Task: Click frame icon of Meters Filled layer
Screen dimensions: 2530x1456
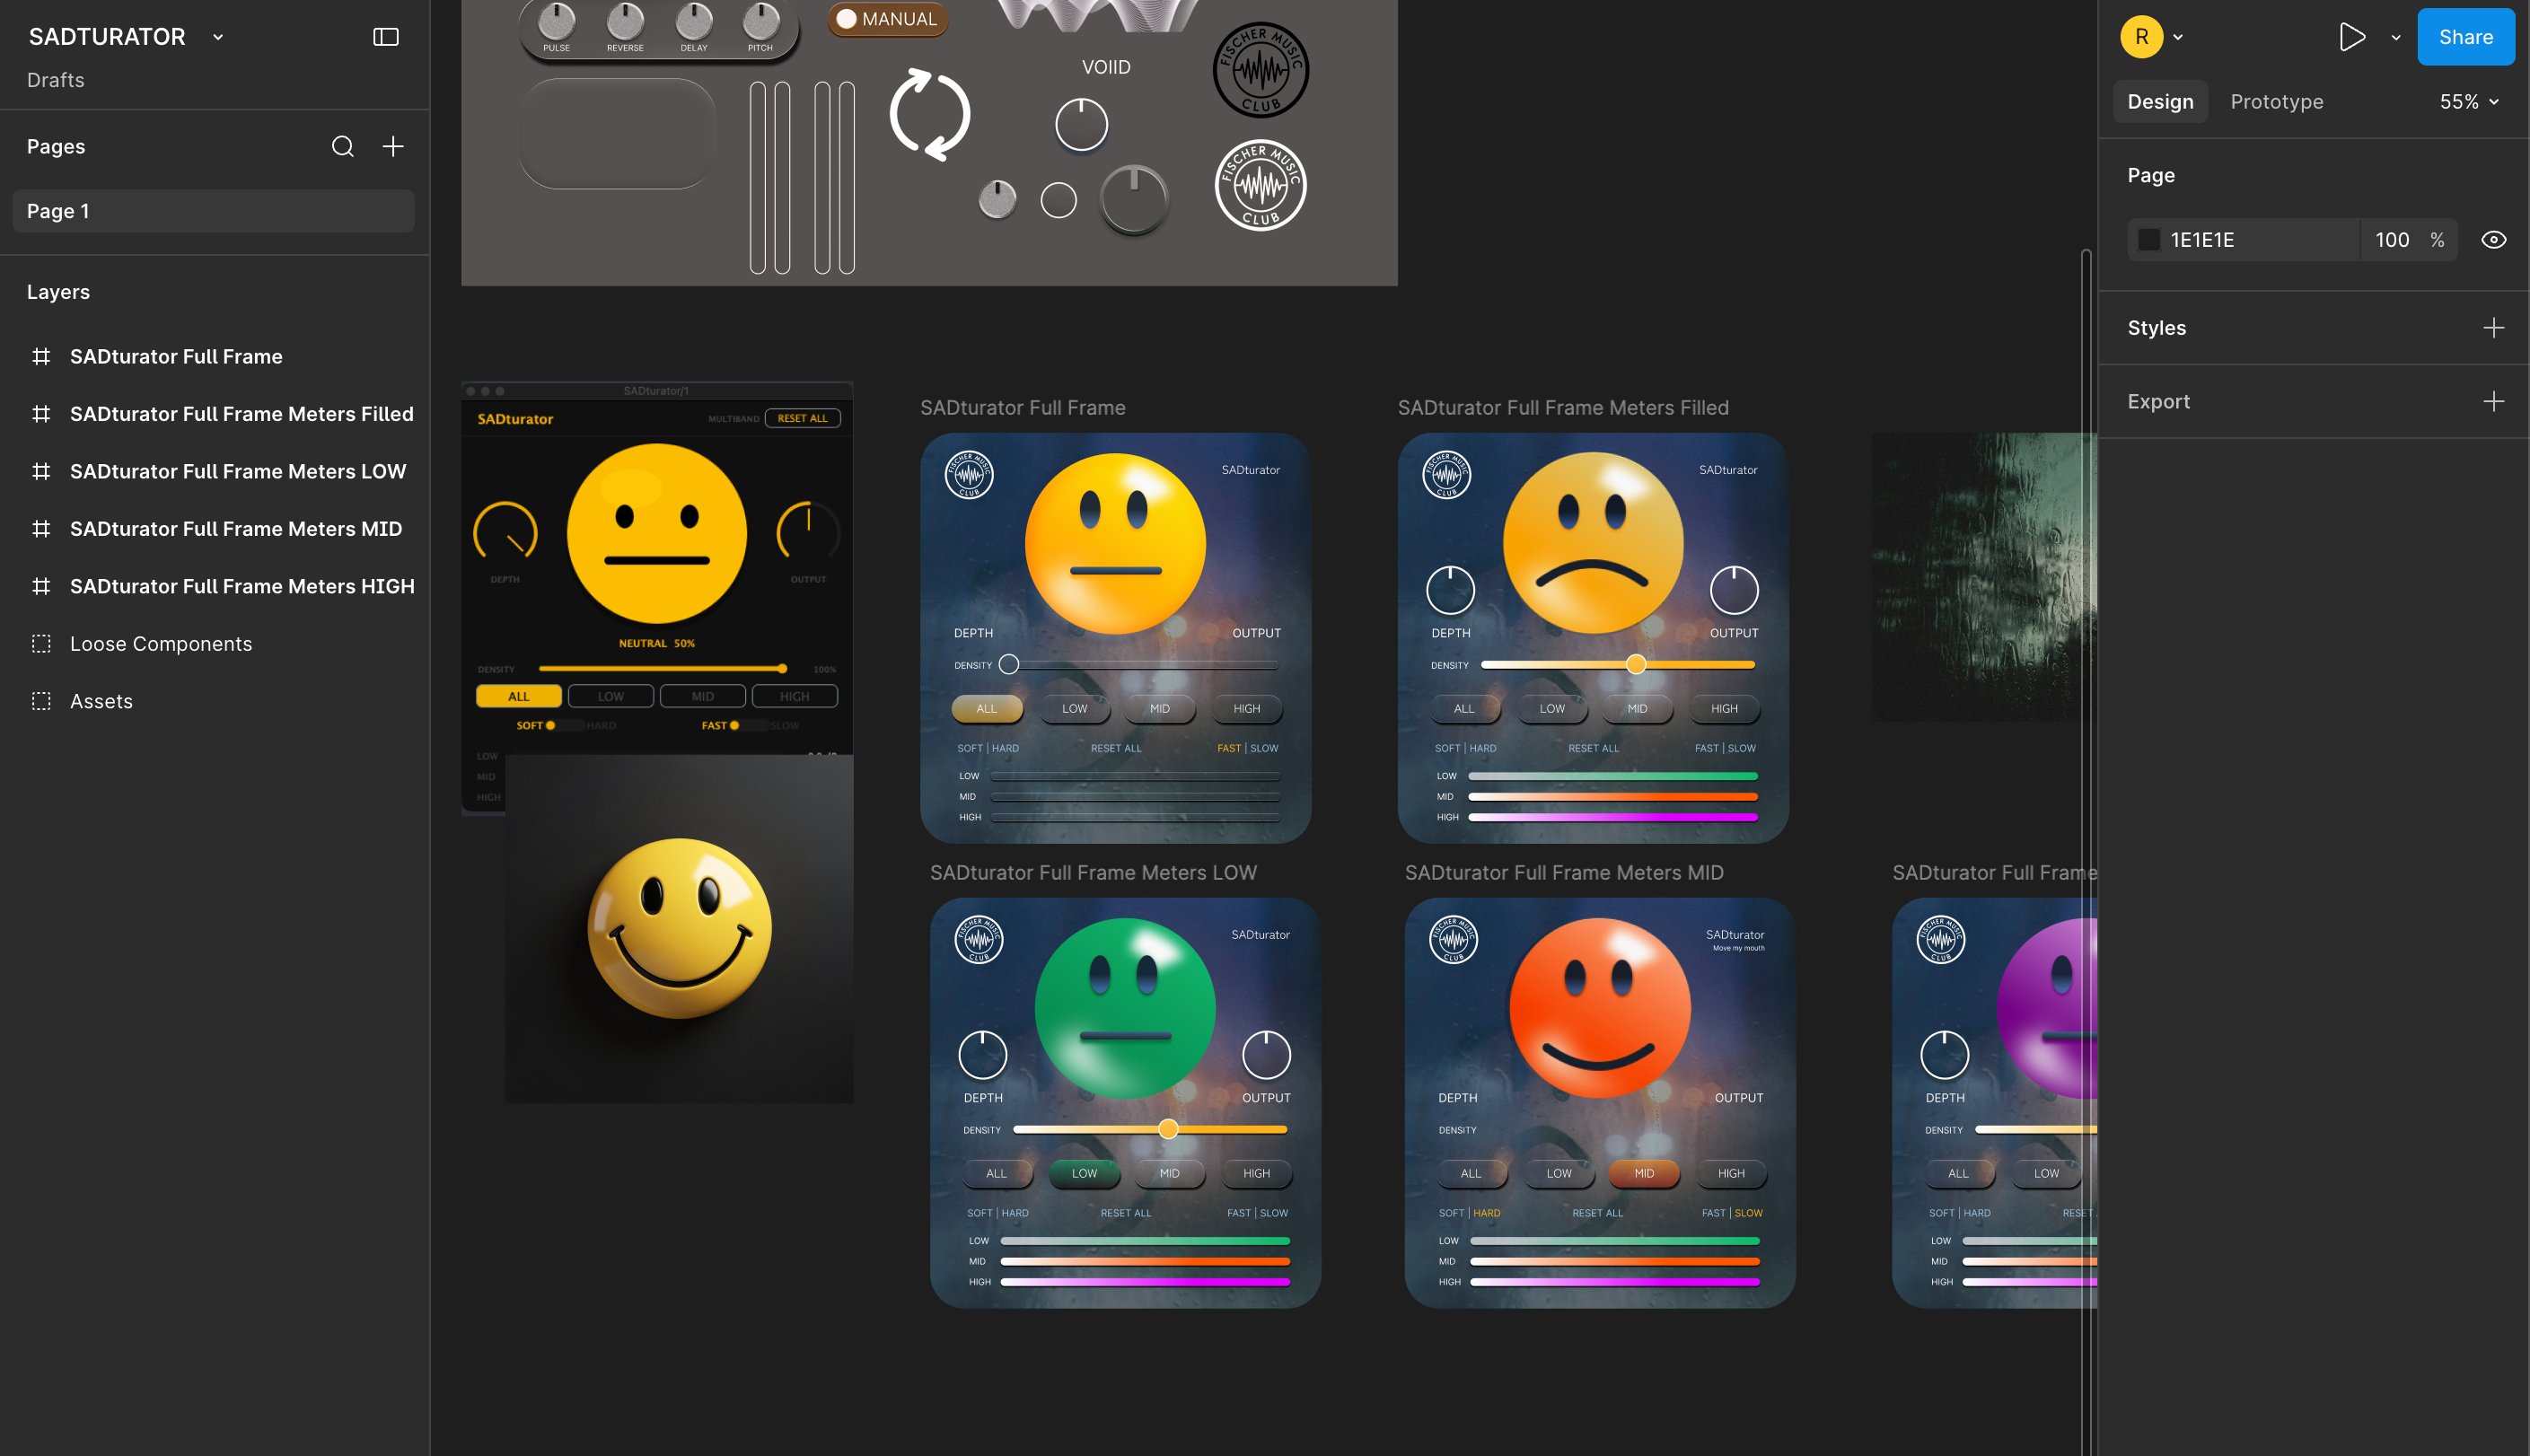Action: click(41, 414)
